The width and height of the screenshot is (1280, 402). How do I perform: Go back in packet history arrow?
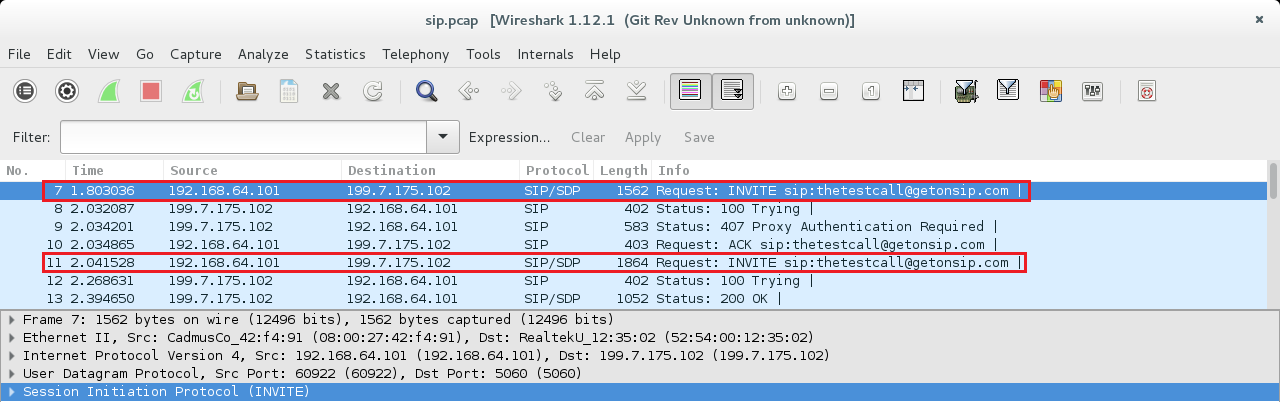pyautogui.click(x=468, y=91)
